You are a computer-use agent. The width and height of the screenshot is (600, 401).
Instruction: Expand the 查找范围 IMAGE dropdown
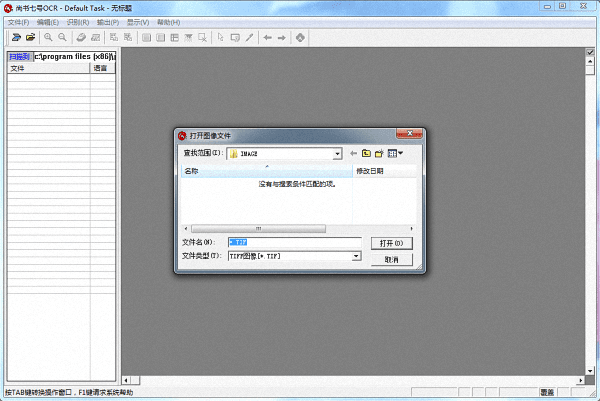coord(337,154)
